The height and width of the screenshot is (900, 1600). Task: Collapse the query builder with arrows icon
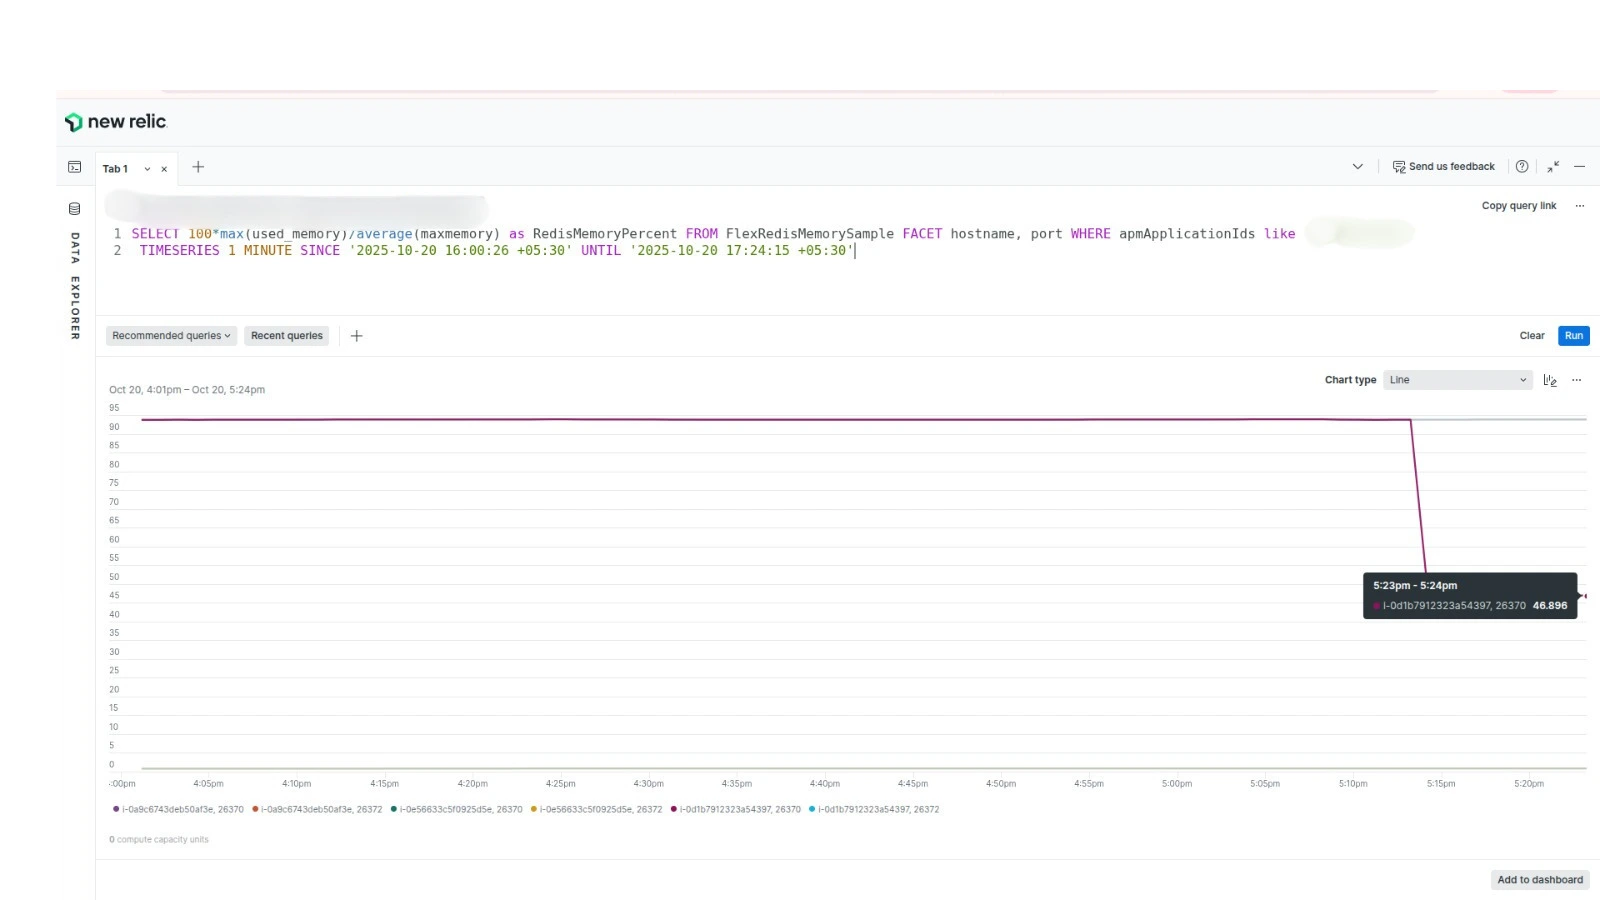(x=1553, y=167)
